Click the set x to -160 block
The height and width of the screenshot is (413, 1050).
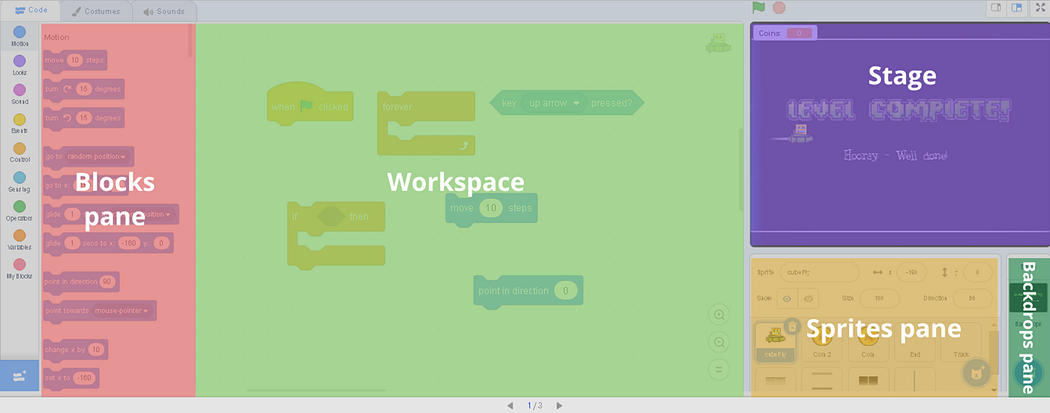click(71, 378)
